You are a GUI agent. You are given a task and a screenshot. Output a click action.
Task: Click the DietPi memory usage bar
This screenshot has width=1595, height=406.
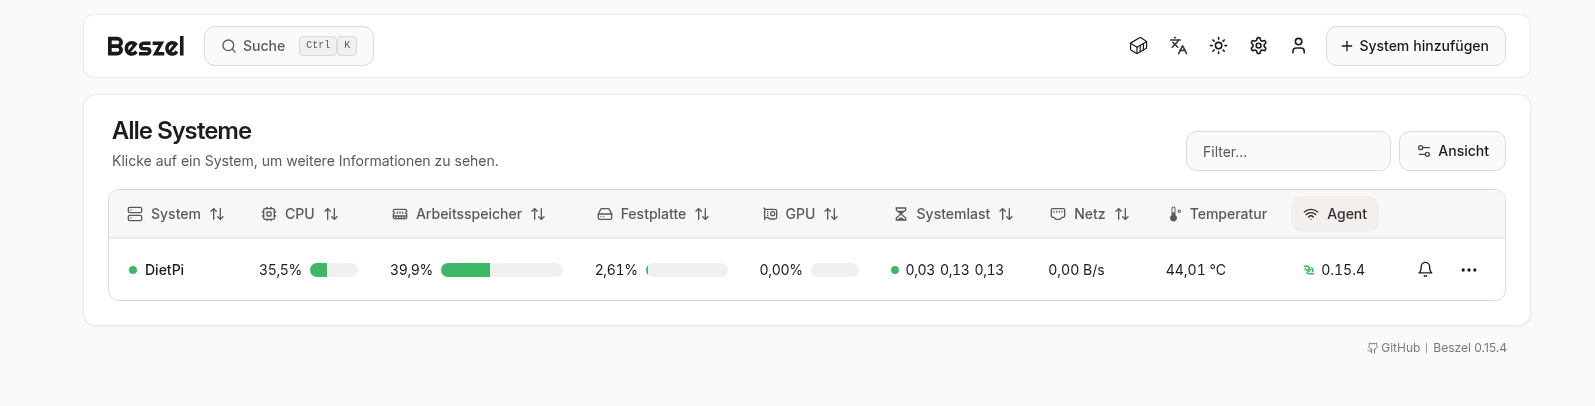(x=501, y=270)
